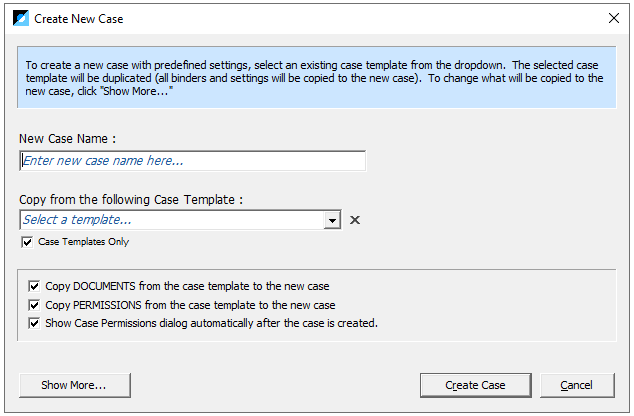Screen dimensions: 634x416
Task: Click the 'Copy DOCUMENTS from the case template' label
Action: click(187, 286)
